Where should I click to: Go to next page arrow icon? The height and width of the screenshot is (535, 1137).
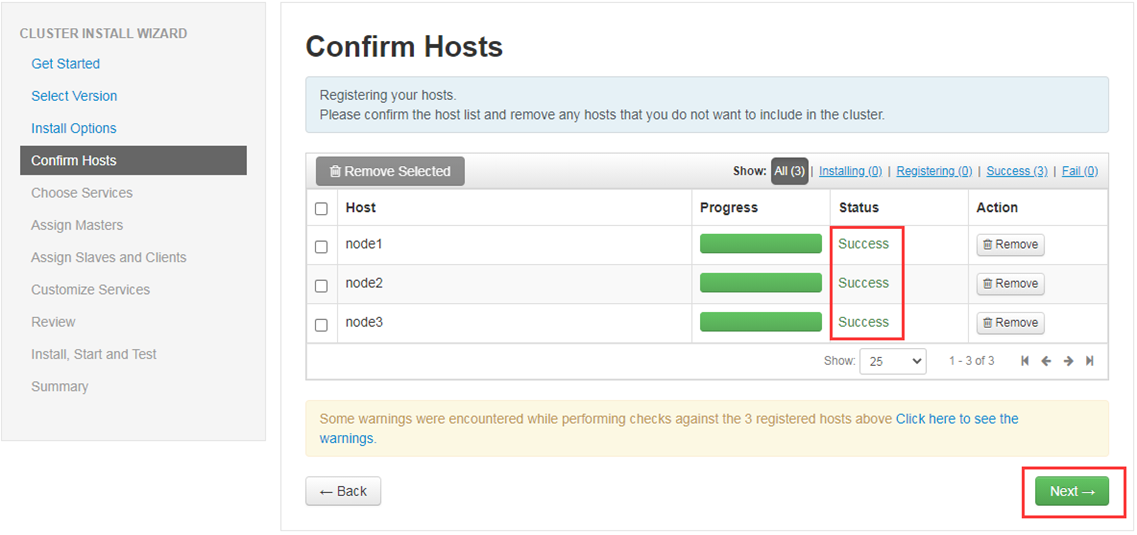[x=1068, y=361]
